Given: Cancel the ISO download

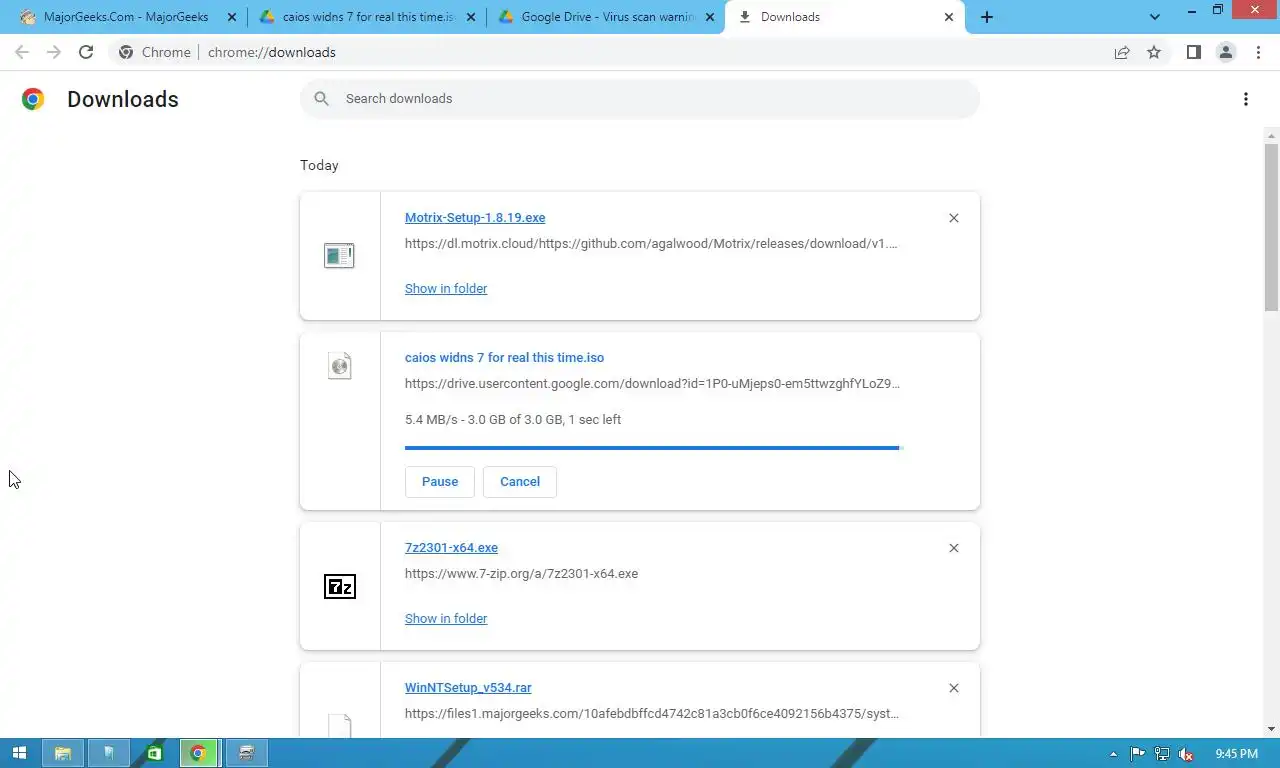Looking at the screenshot, I should pyautogui.click(x=520, y=482).
